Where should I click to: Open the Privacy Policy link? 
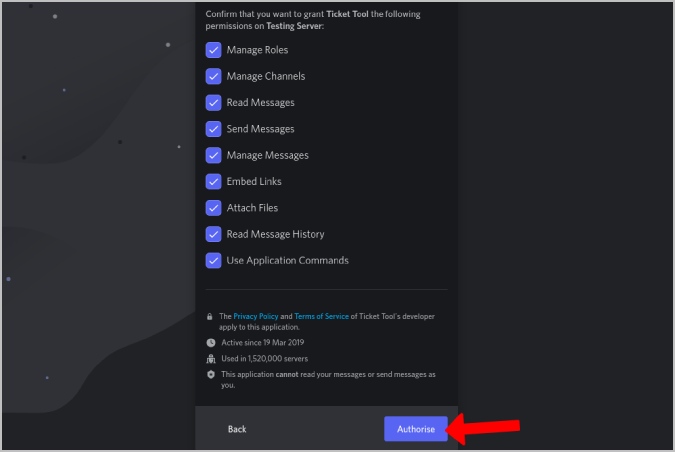[256, 316]
